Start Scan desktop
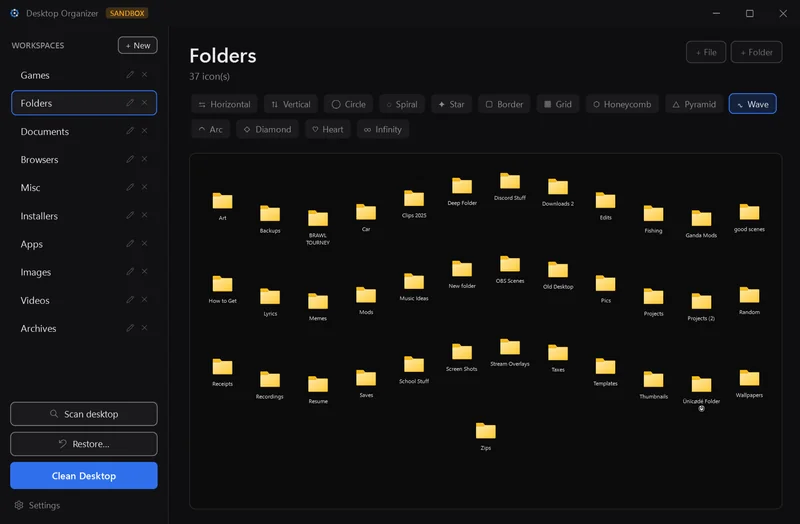Viewport: 800px width, 524px height. 84,414
